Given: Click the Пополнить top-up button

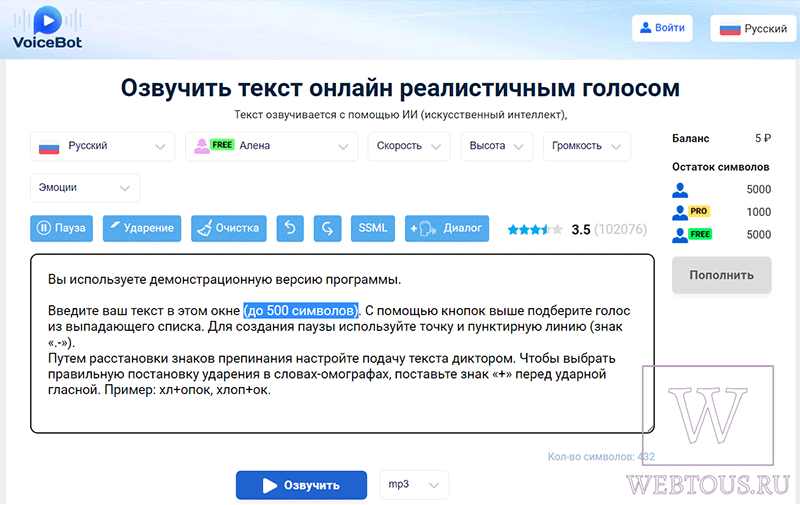Looking at the screenshot, I should tap(721, 275).
